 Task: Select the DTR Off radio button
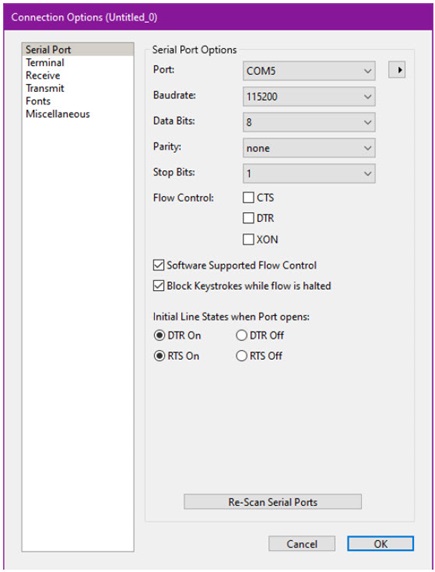tap(242, 335)
